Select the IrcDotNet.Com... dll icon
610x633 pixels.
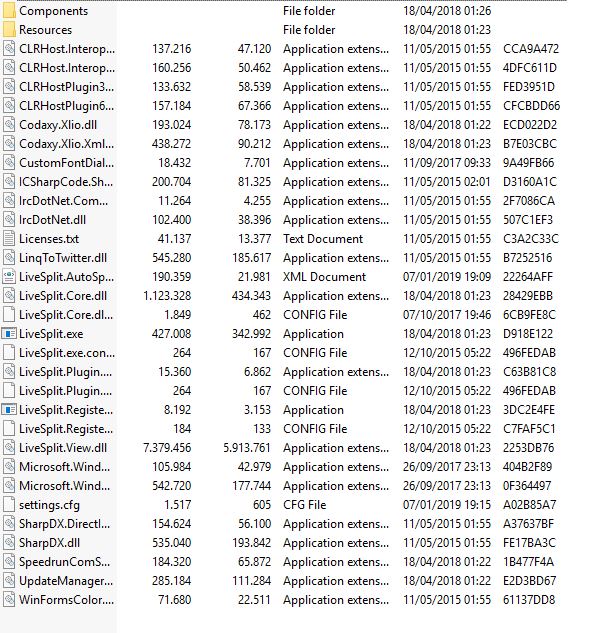(9, 201)
